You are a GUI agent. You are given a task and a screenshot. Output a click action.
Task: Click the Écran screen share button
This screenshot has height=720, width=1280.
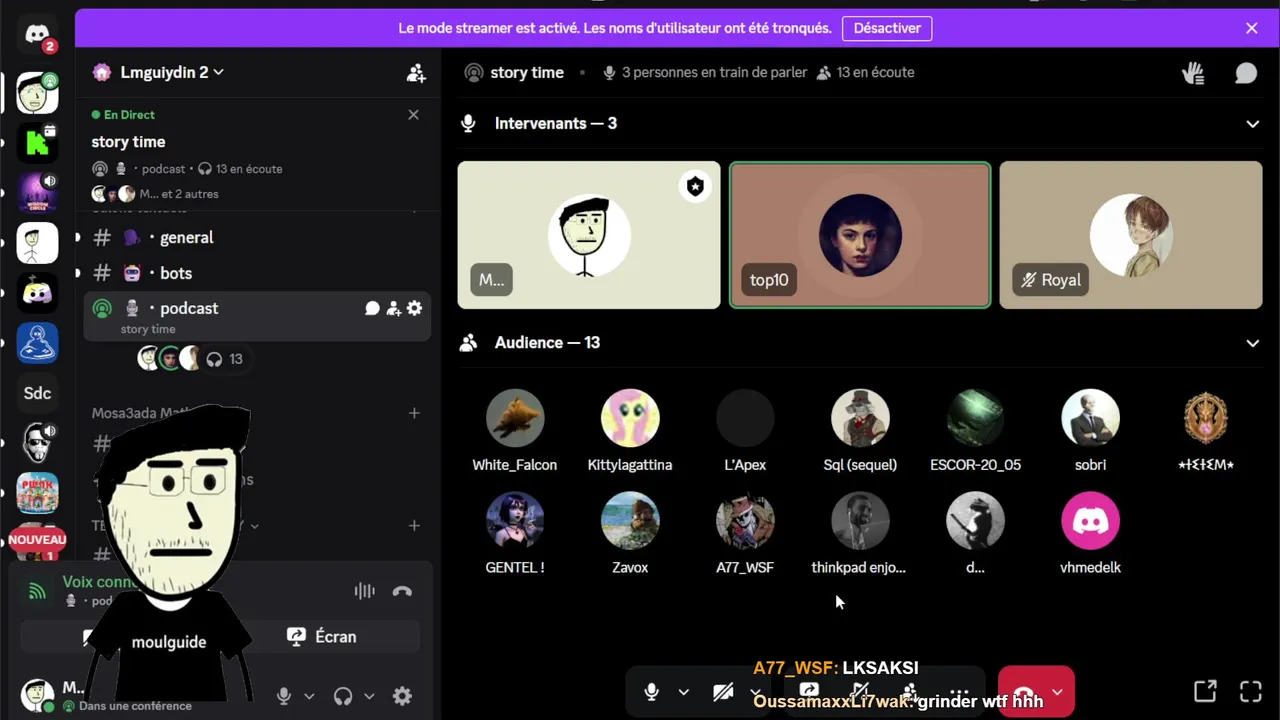point(322,637)
